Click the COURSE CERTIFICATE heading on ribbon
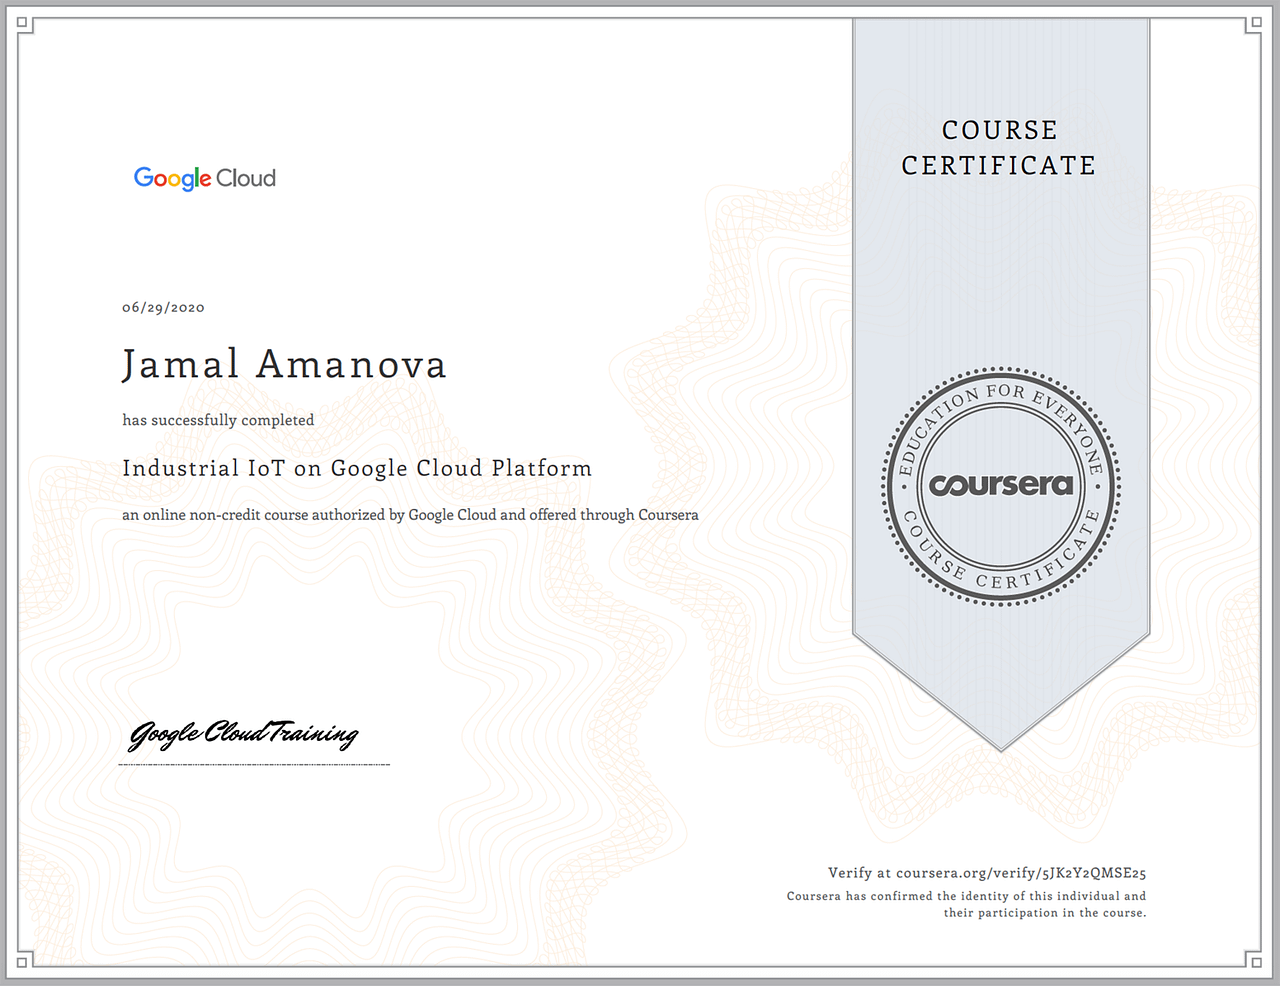 (999, 148)
